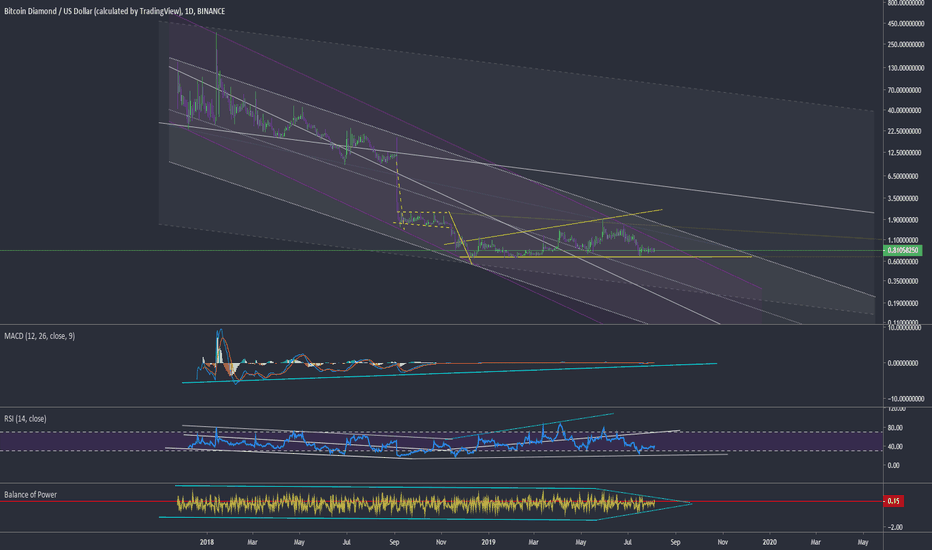
Task: Select the MACD (12, 26, close, 9) indicator label
Action: tap(39, 336)
